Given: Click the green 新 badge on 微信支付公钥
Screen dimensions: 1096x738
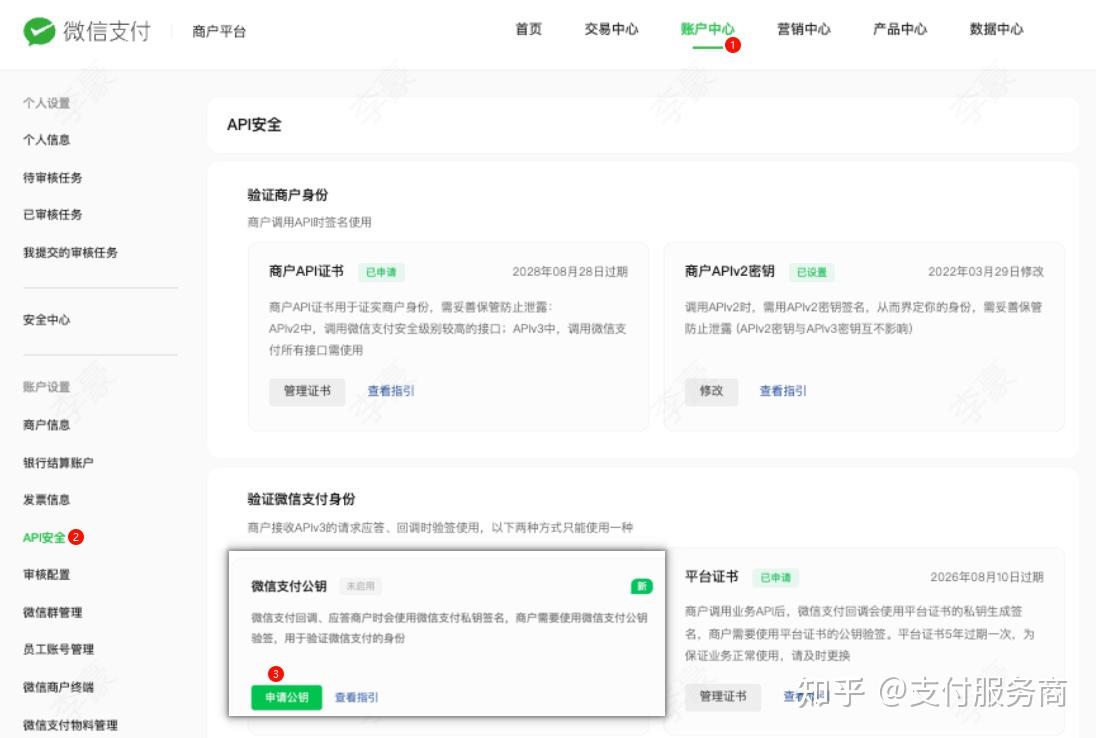Looking at the screenshot, I should tap(642, 586).
